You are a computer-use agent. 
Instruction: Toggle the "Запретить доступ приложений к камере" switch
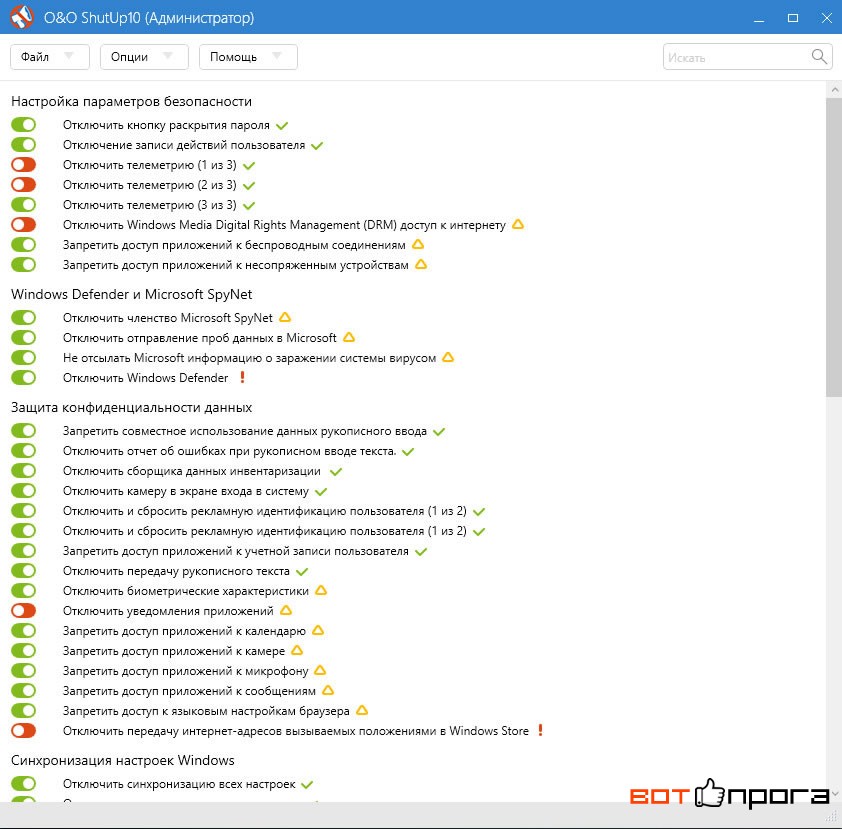tap(23, 651)
